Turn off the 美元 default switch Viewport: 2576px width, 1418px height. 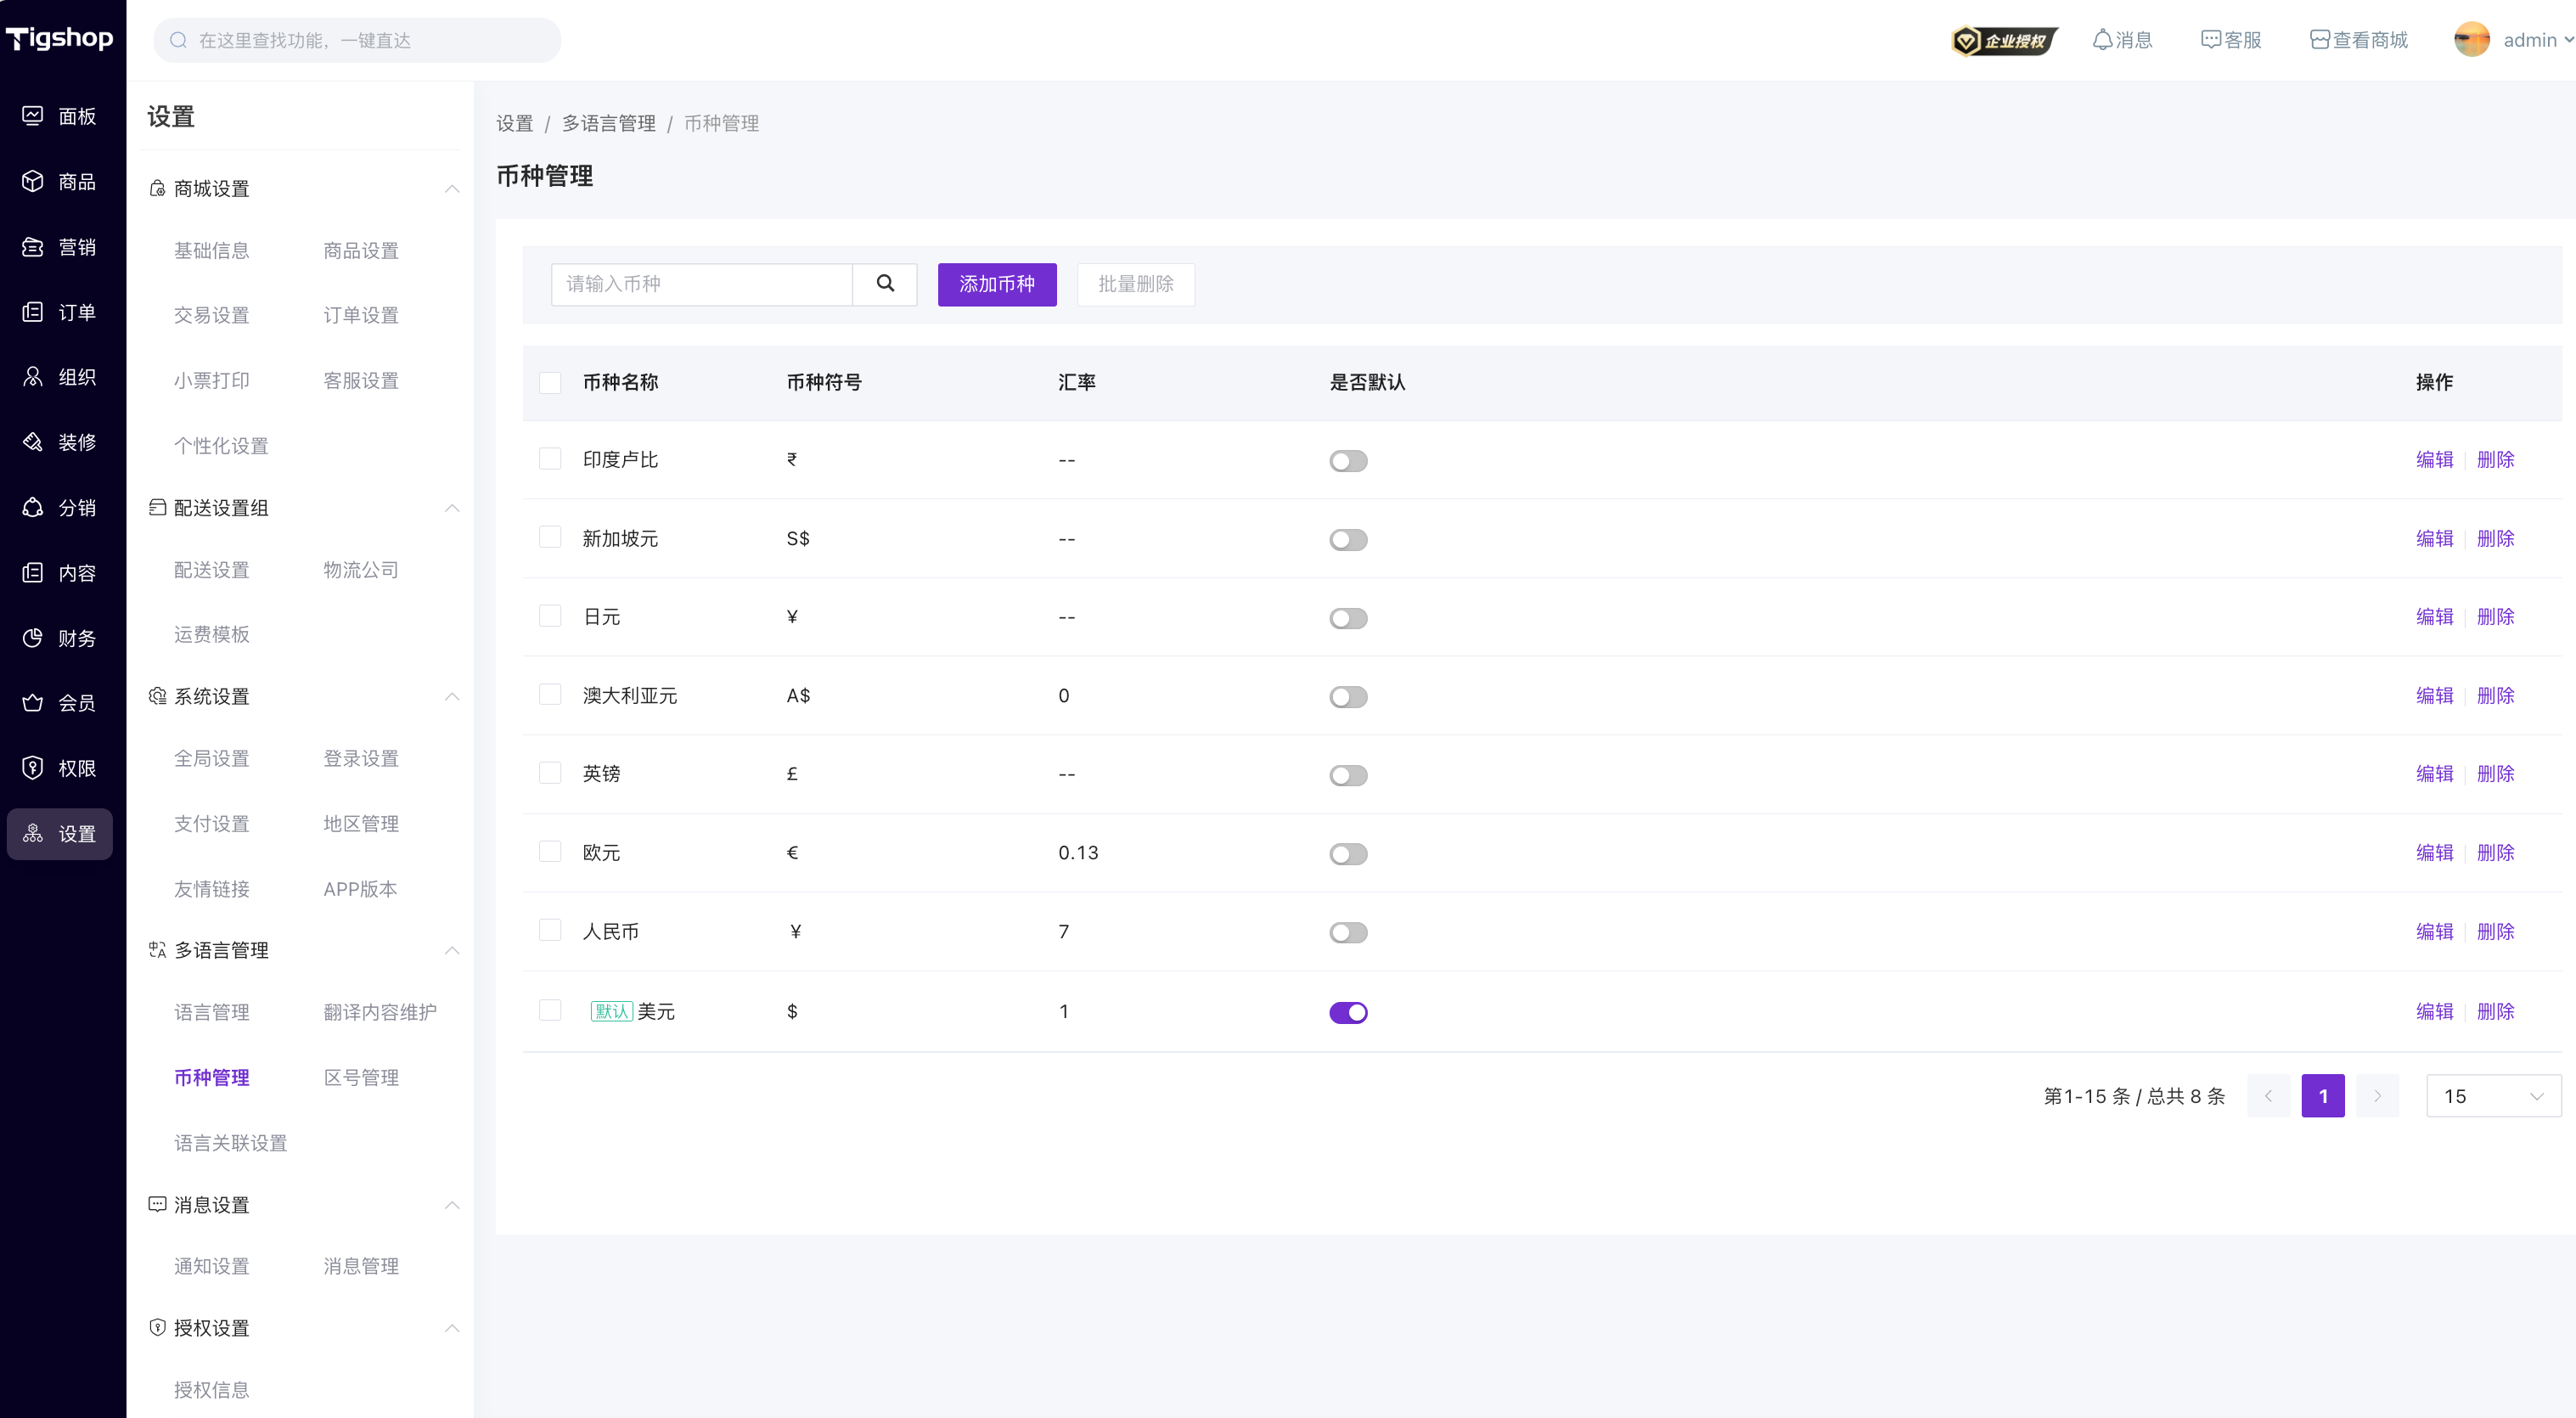coord(1347,1012)
